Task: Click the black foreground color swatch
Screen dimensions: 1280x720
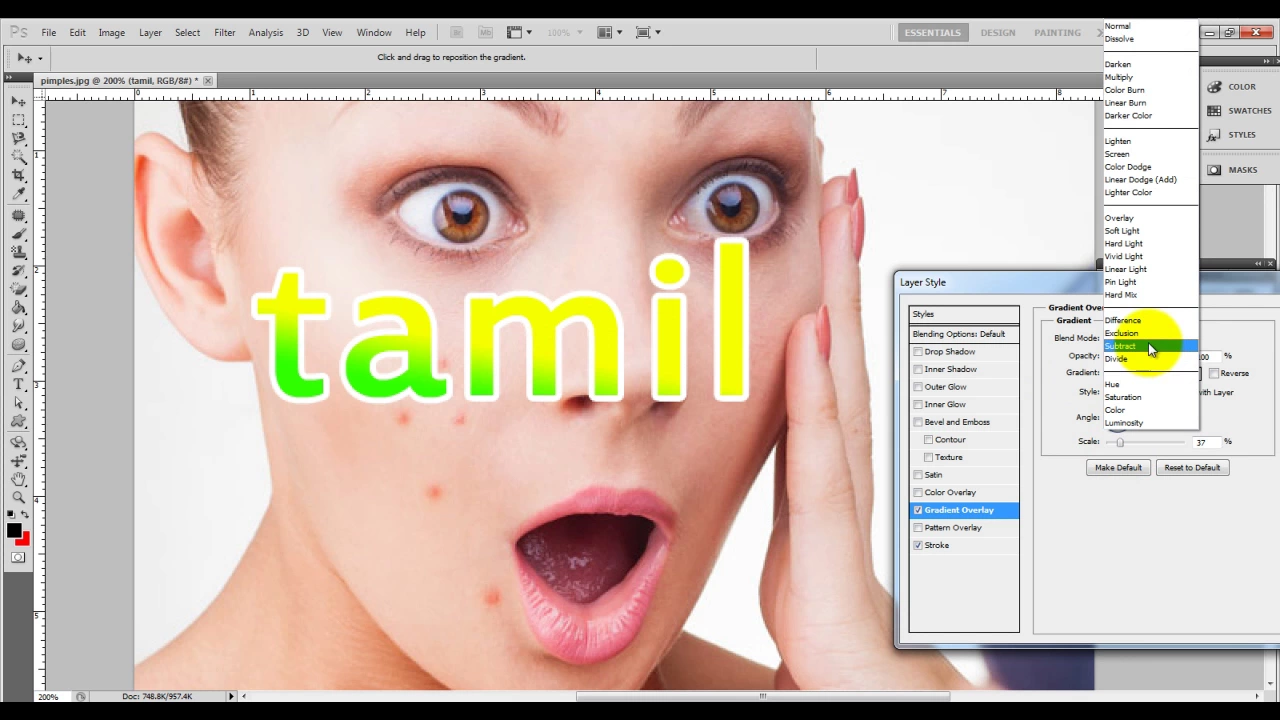Action: (x=14, y=531)
